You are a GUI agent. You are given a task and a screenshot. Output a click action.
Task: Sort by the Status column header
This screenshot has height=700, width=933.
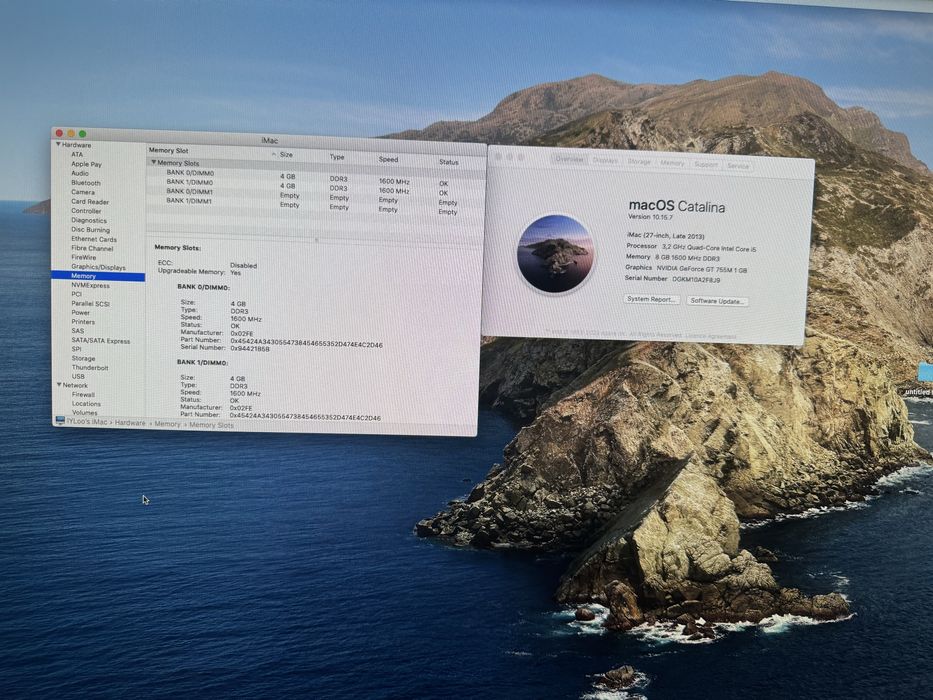pyautogui.click(x=449, y=161)
